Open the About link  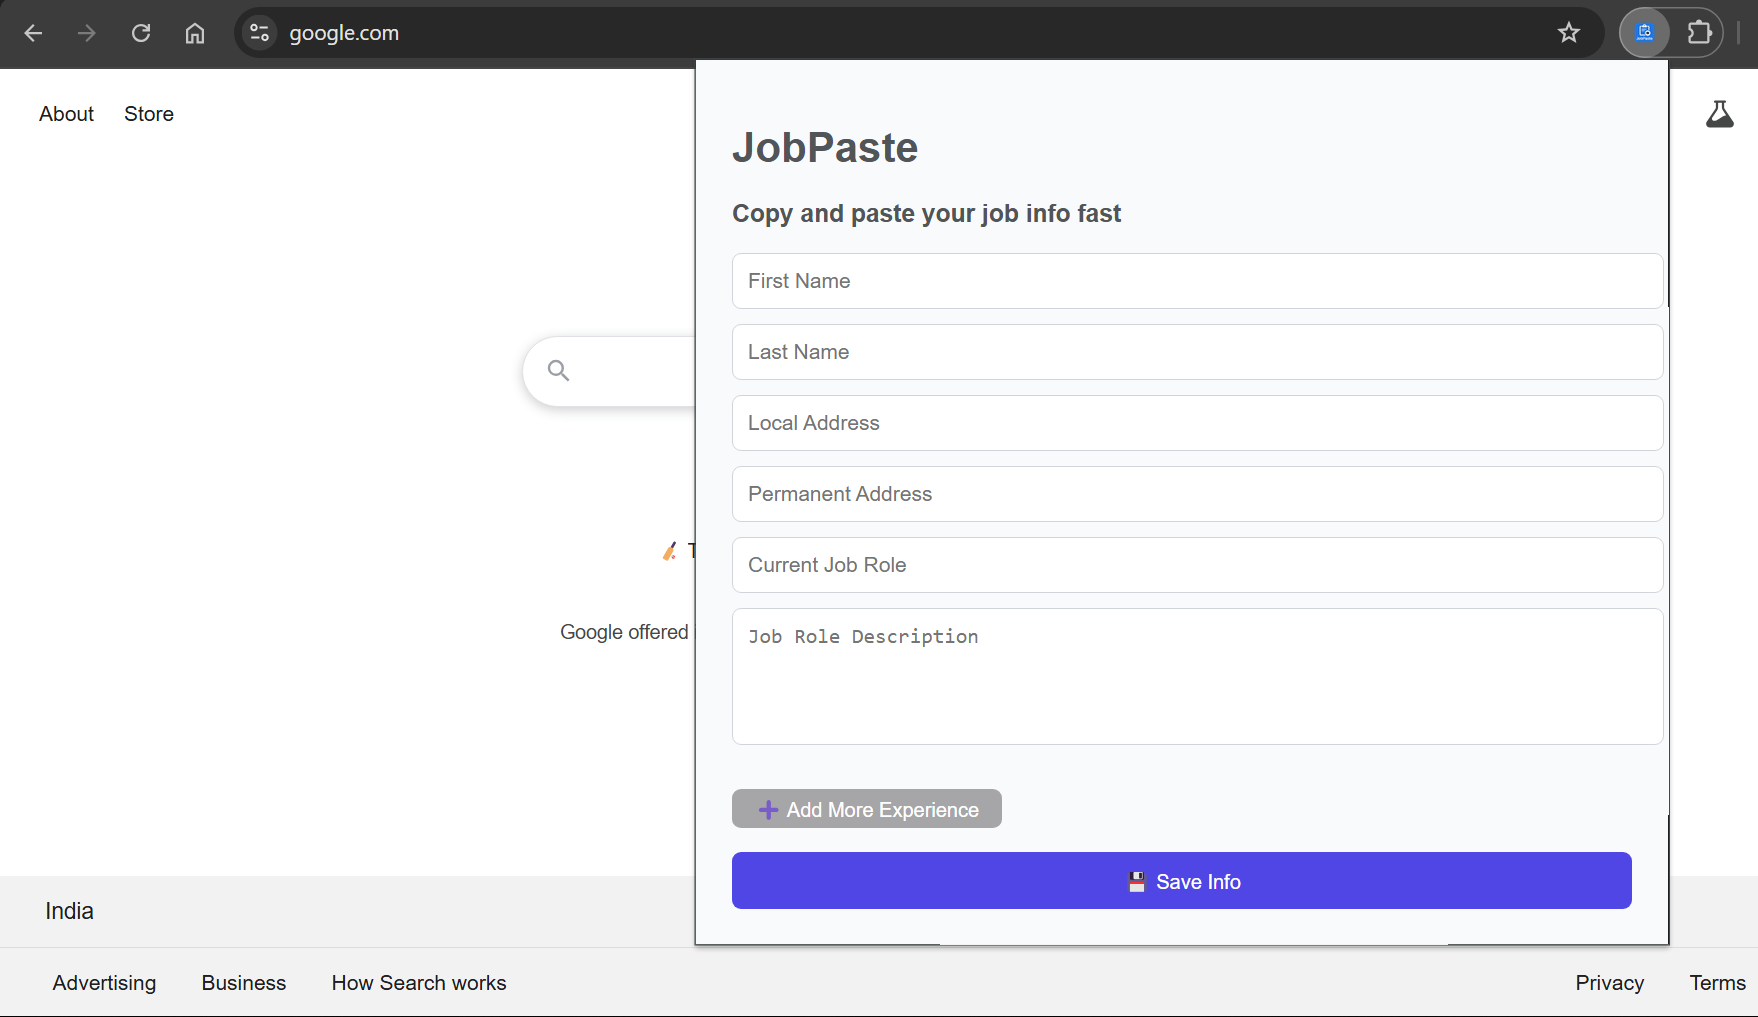tap(66, 114)
